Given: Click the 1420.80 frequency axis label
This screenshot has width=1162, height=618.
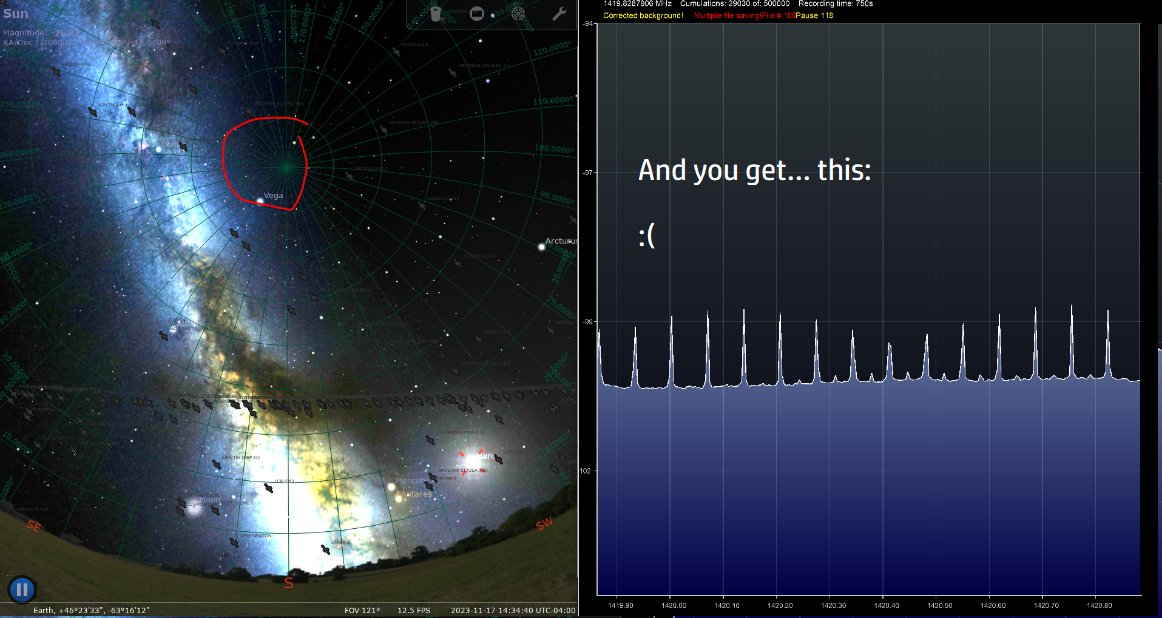Looking at the screenshot, I should (1099, 605).
